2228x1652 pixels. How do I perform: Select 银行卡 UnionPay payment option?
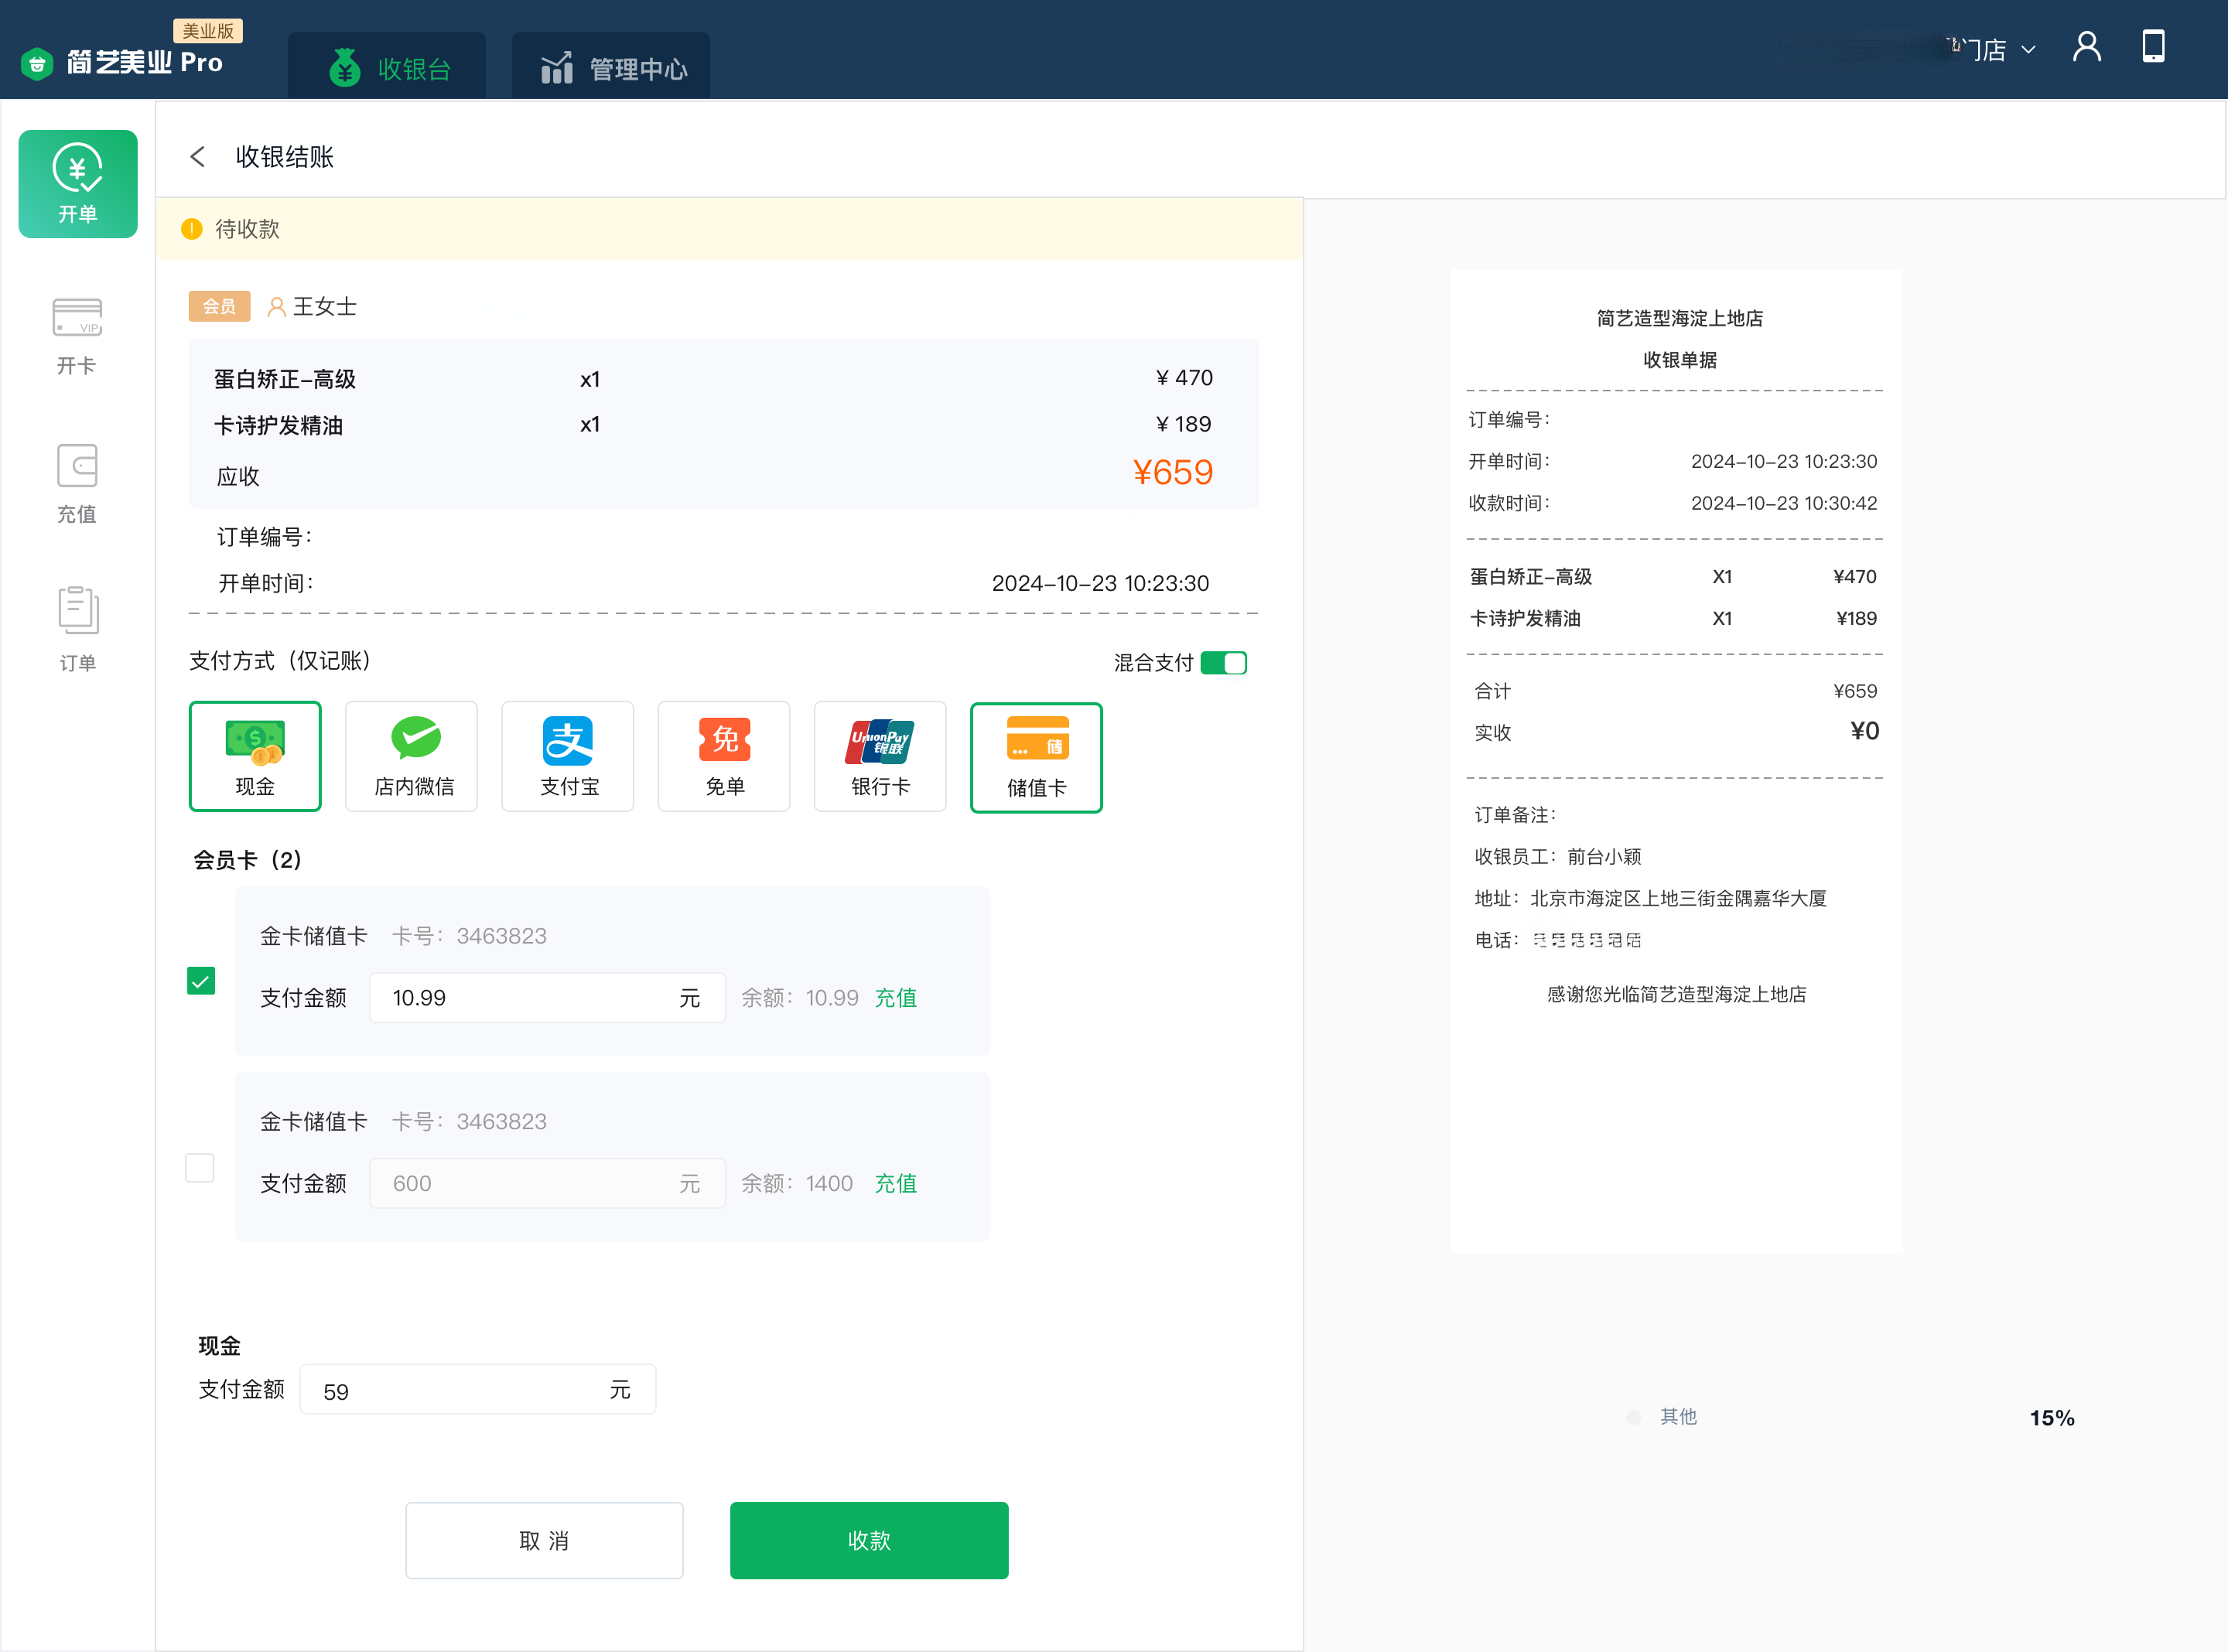(879, 756)
